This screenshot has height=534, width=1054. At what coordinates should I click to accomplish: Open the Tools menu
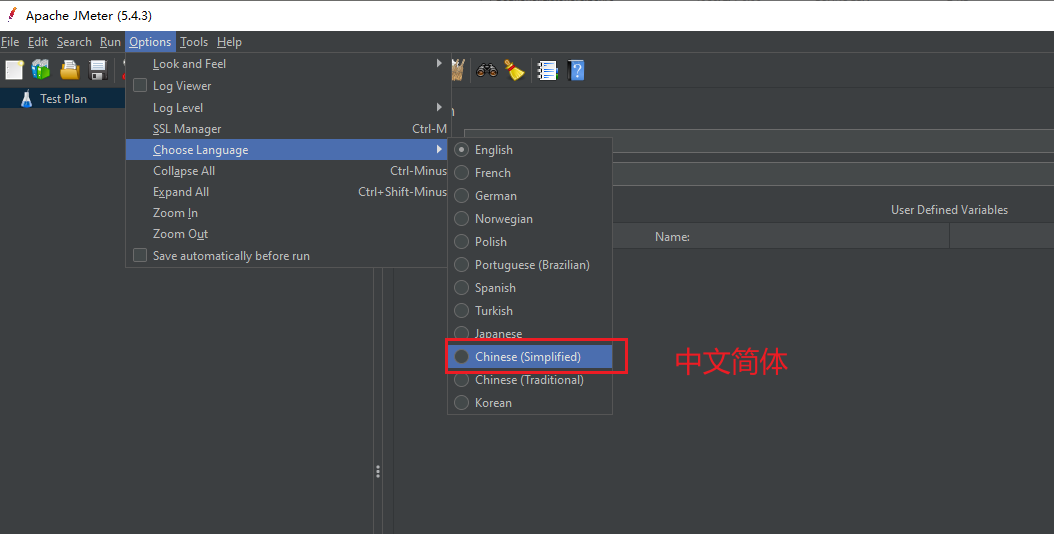pyautogui.click(x=194, y=42)
